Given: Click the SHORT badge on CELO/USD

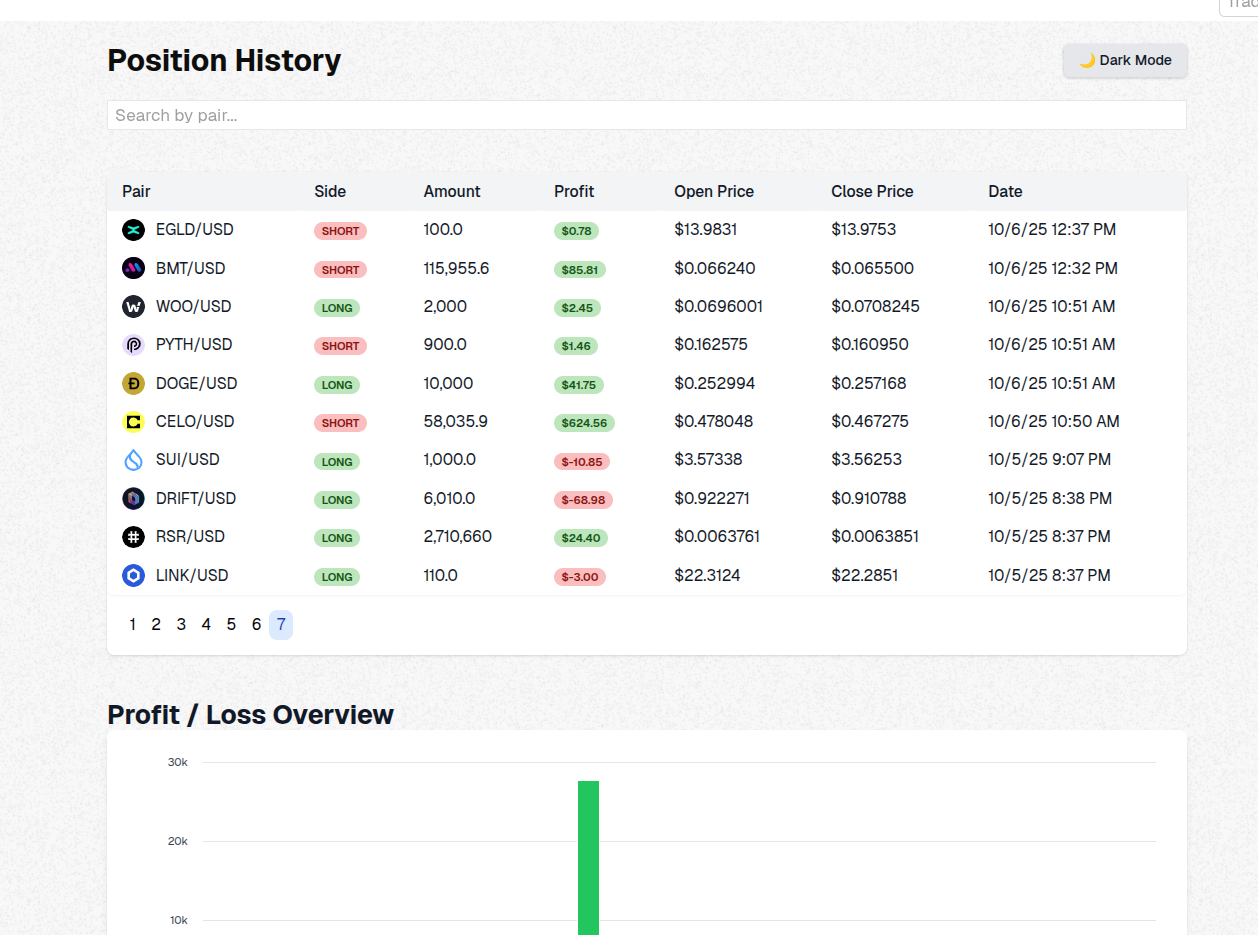Looking at the screenshot, I should pos(340,422).
